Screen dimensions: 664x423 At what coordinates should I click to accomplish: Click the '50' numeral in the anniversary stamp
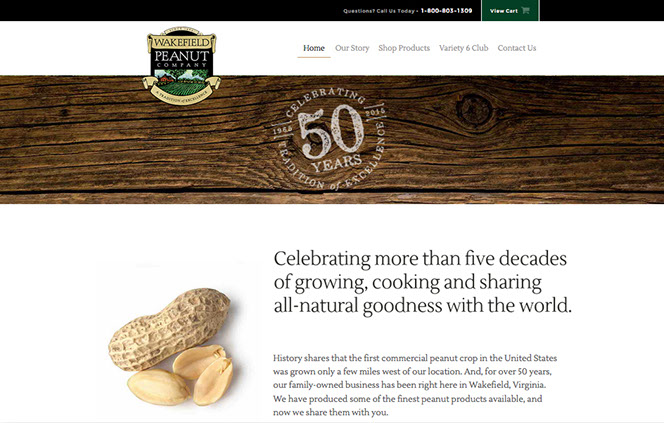click(x=330, y=131)
